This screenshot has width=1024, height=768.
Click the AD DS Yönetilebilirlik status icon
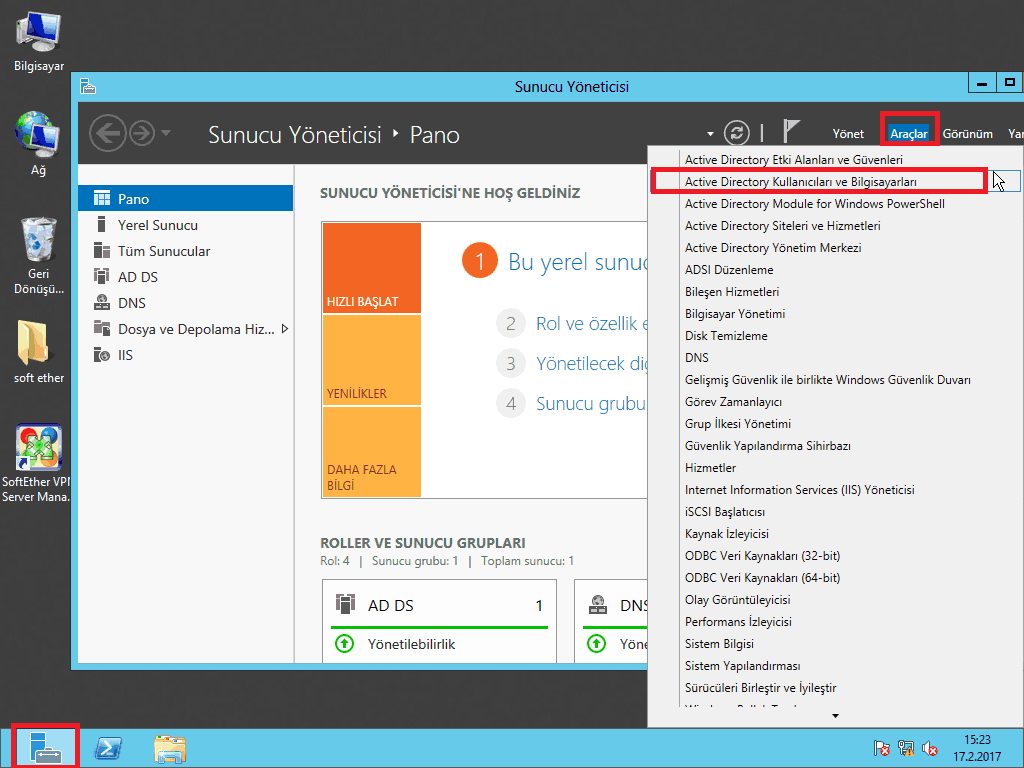pyautogui.click(x=345, y=644)
